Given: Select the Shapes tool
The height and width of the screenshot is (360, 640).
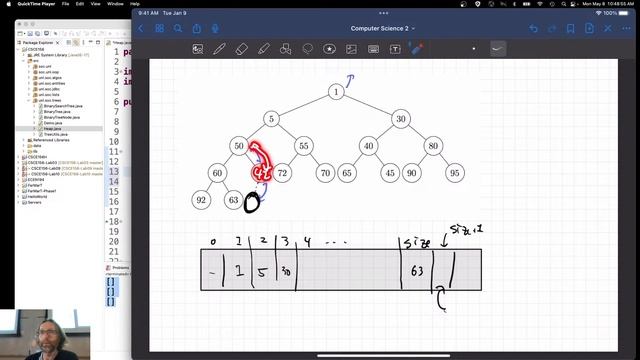Looking at the screenshot, I should coord(286,49).
